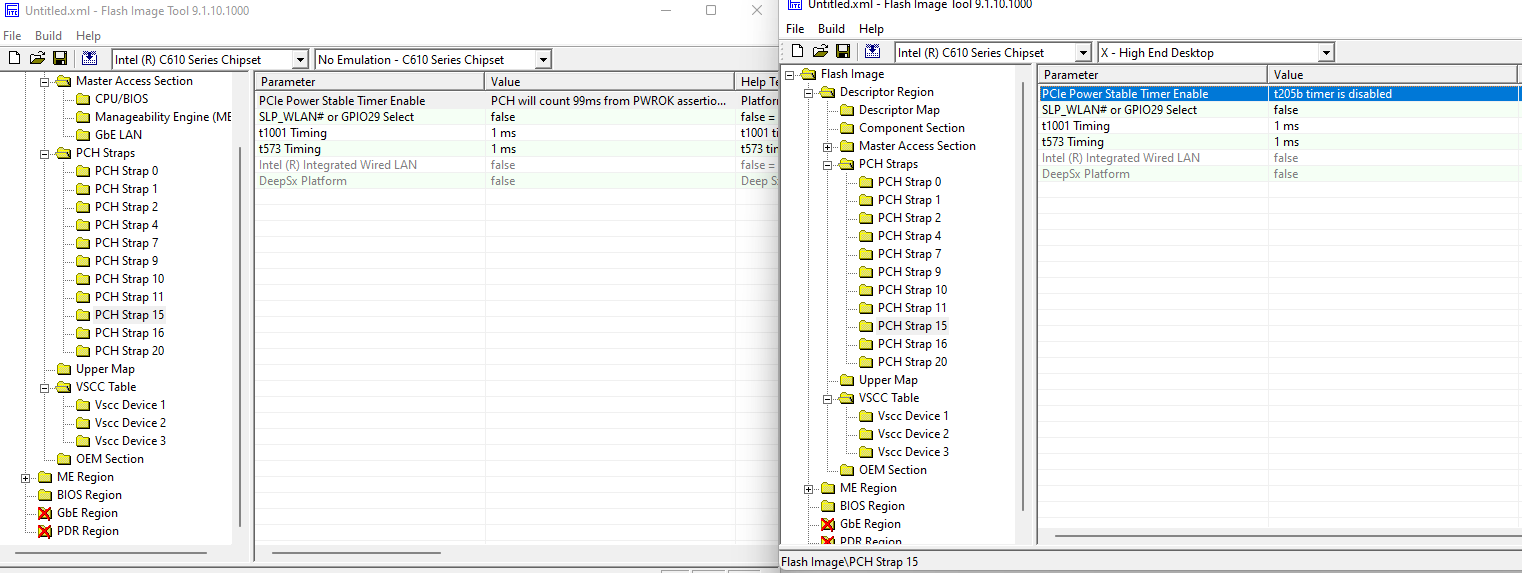Collapse Descriptor Region in right tree

coord(809,92)
